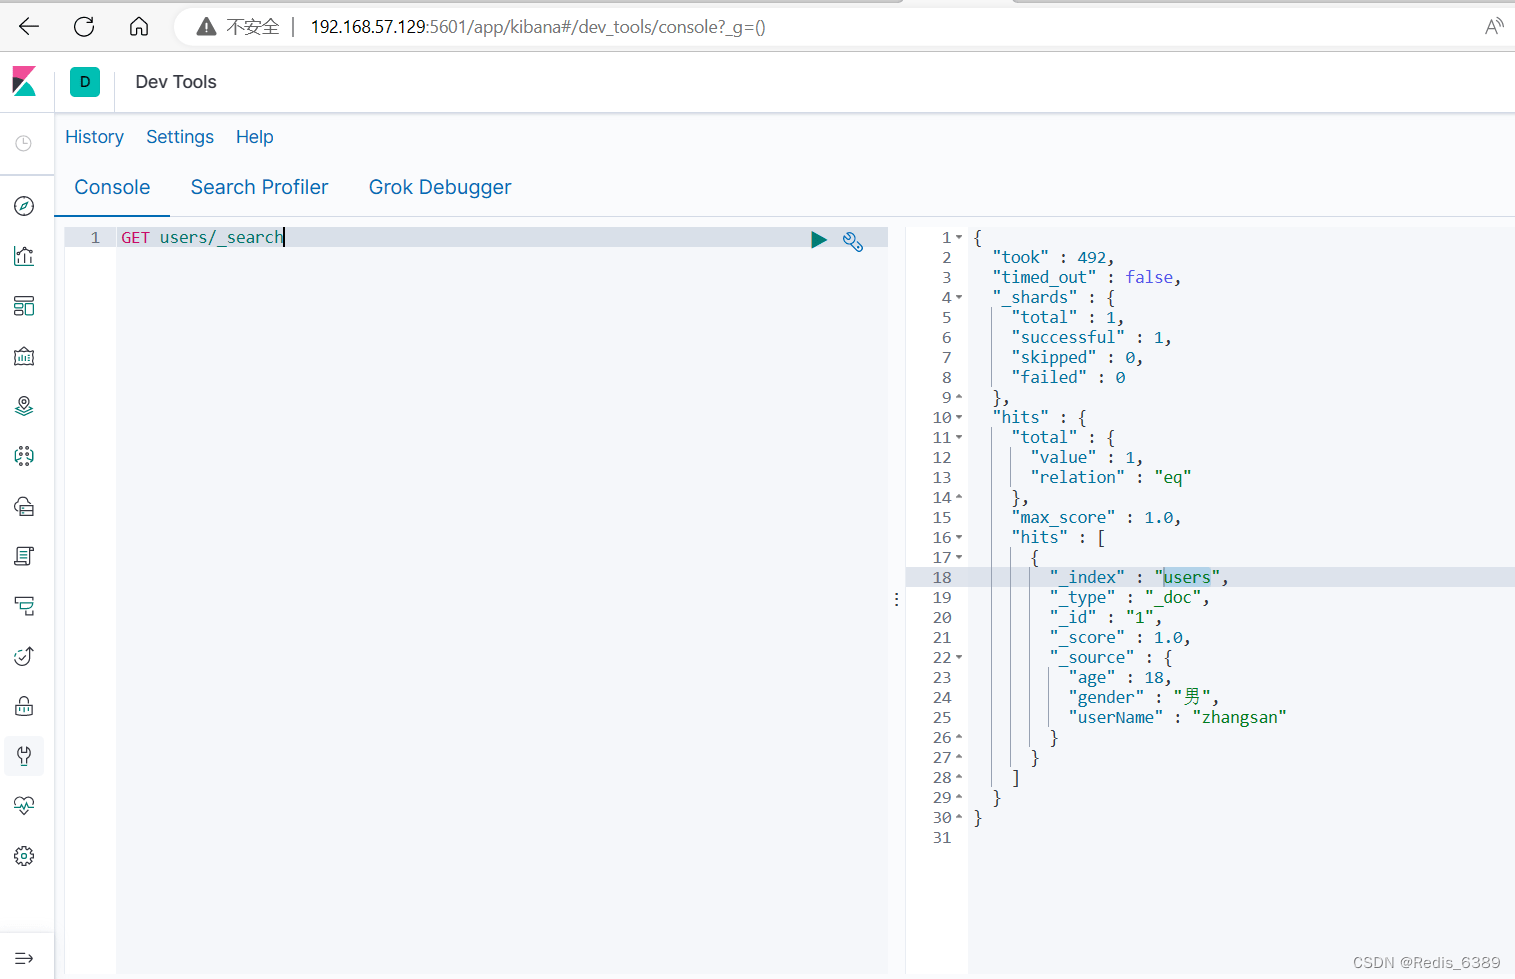This screenshot has height=979, width=1515.
Task: Select the Discover compass icon in sidebar
Action: [x=24, y=206]
